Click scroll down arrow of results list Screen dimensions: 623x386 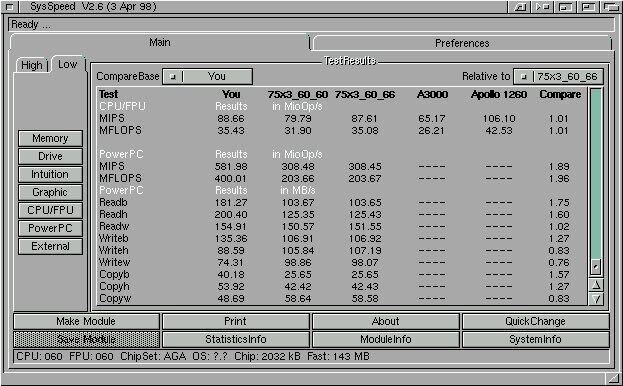[596, 299]
